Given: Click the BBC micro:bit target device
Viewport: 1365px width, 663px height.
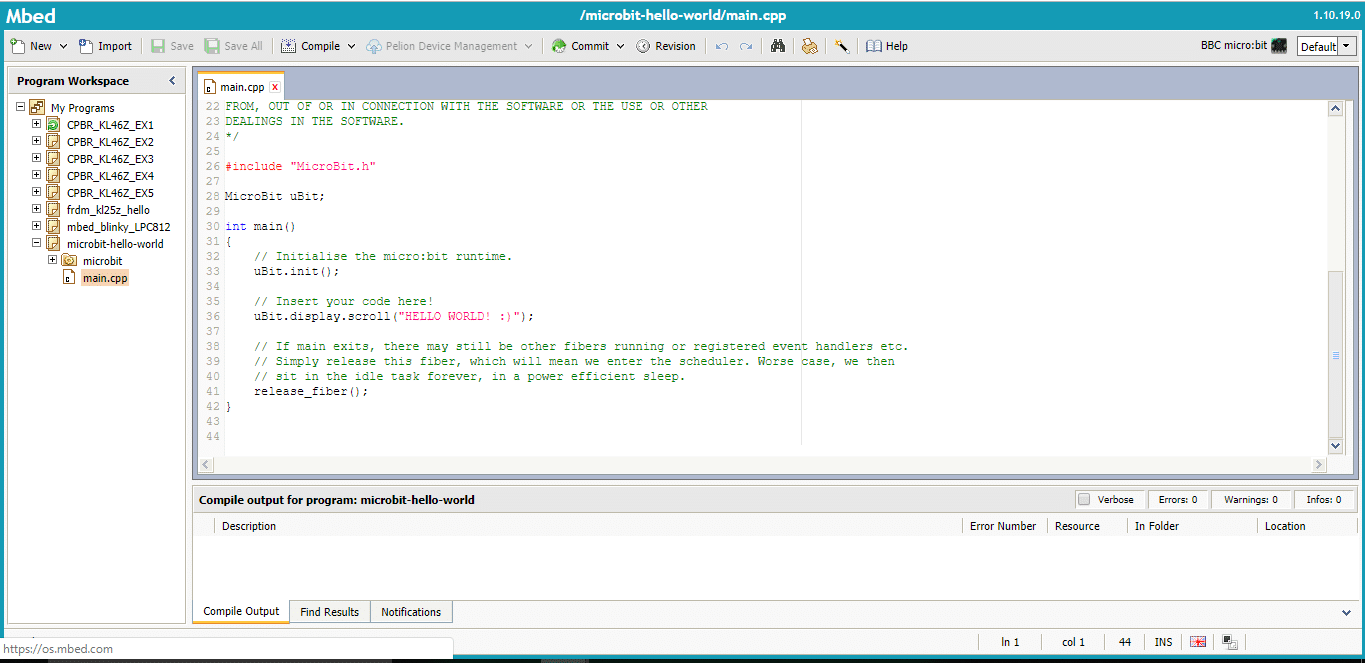Looking at the screenshot, I should [x=1244, y=46].
